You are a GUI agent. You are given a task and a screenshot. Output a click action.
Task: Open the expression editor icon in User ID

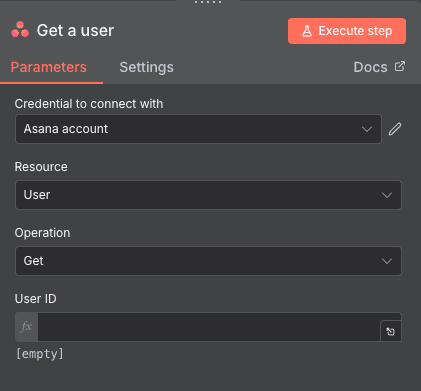click(x=391, y=331)
